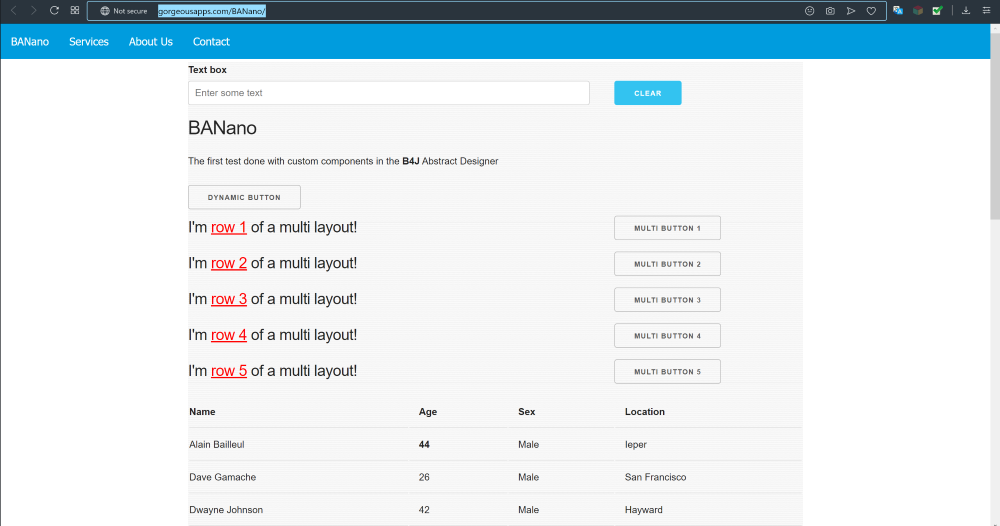Select the 'Alain Bailleul' name cell
1000x526 pixels.
point(217,444)
